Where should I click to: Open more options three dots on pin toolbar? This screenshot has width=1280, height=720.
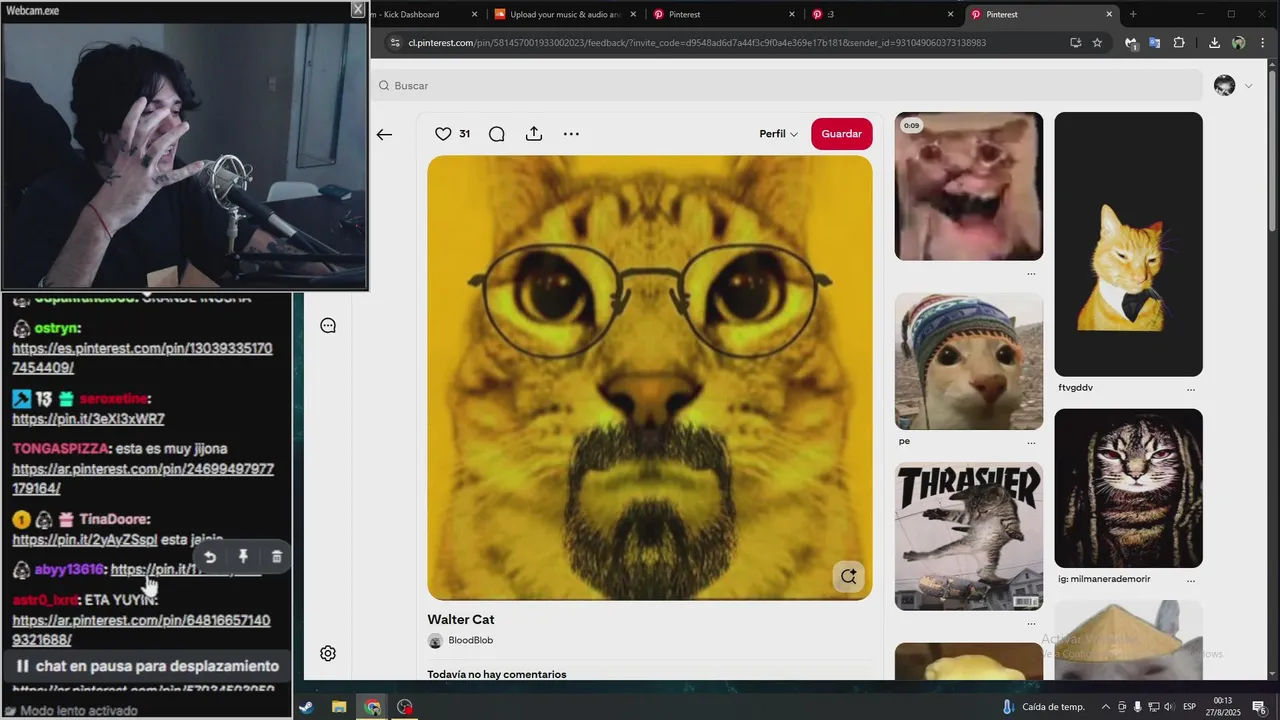(571, 134)
